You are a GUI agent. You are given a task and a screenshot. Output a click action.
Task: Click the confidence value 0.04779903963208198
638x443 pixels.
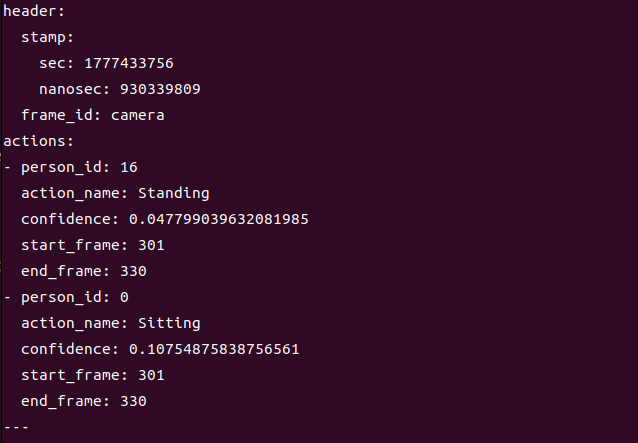219,220
